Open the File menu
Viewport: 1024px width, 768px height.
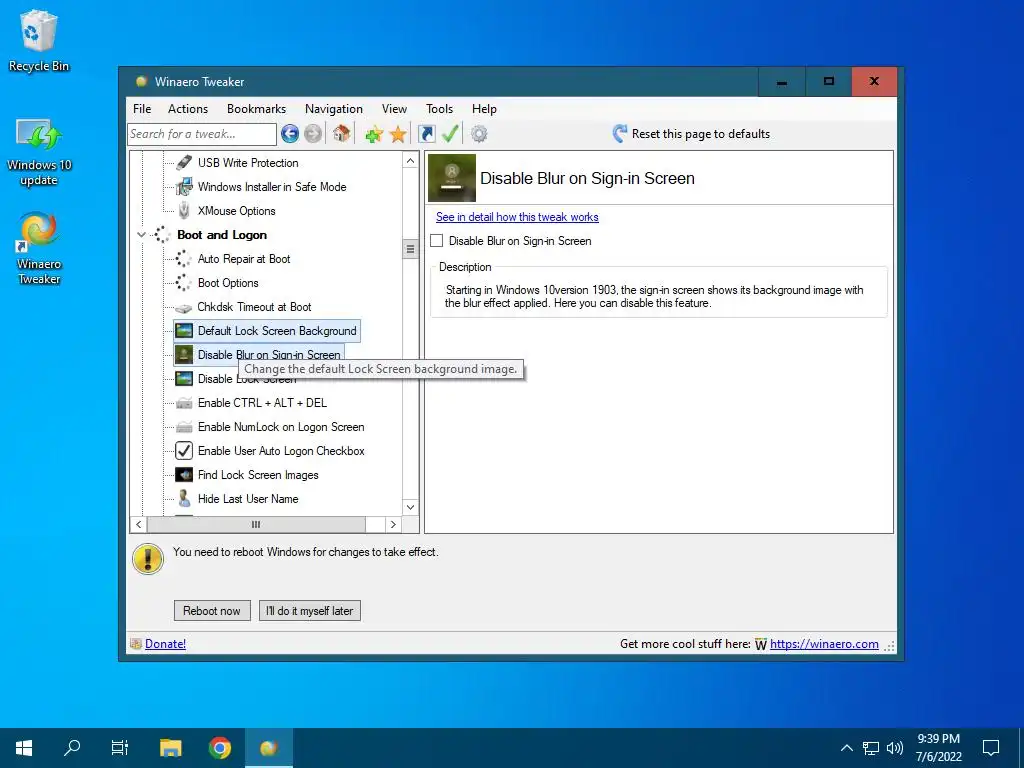point(142,109)
